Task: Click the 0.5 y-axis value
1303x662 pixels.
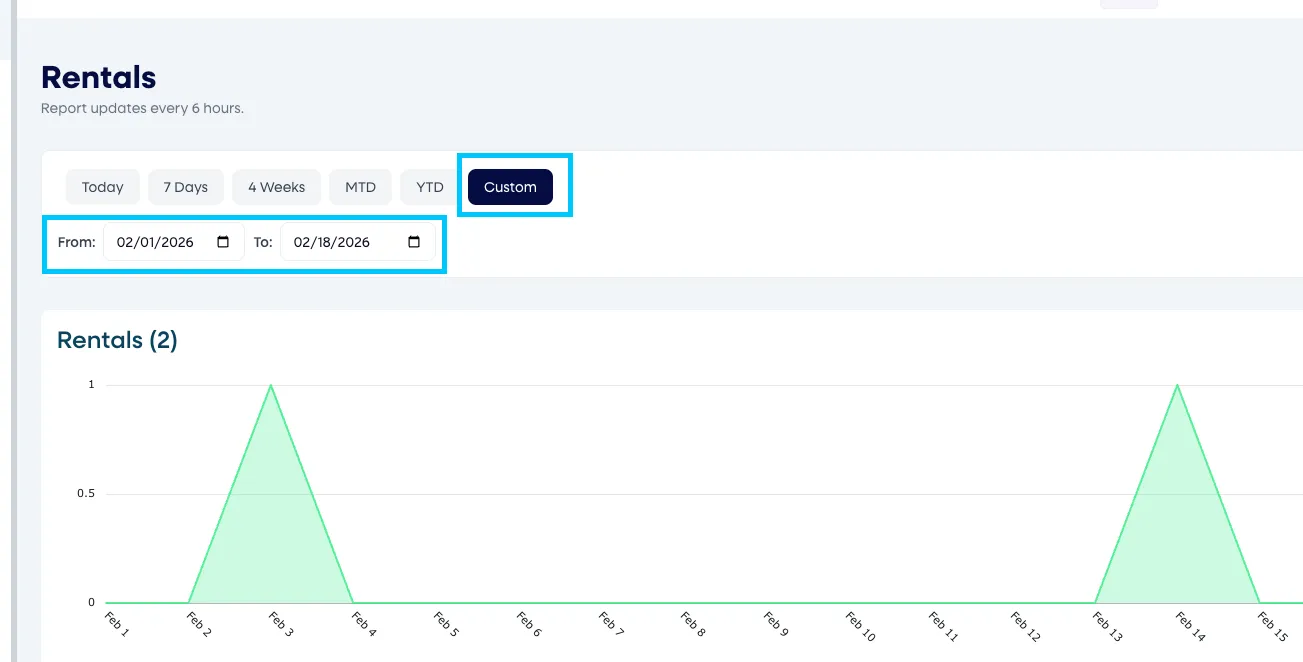Action: tap(85, 494)
